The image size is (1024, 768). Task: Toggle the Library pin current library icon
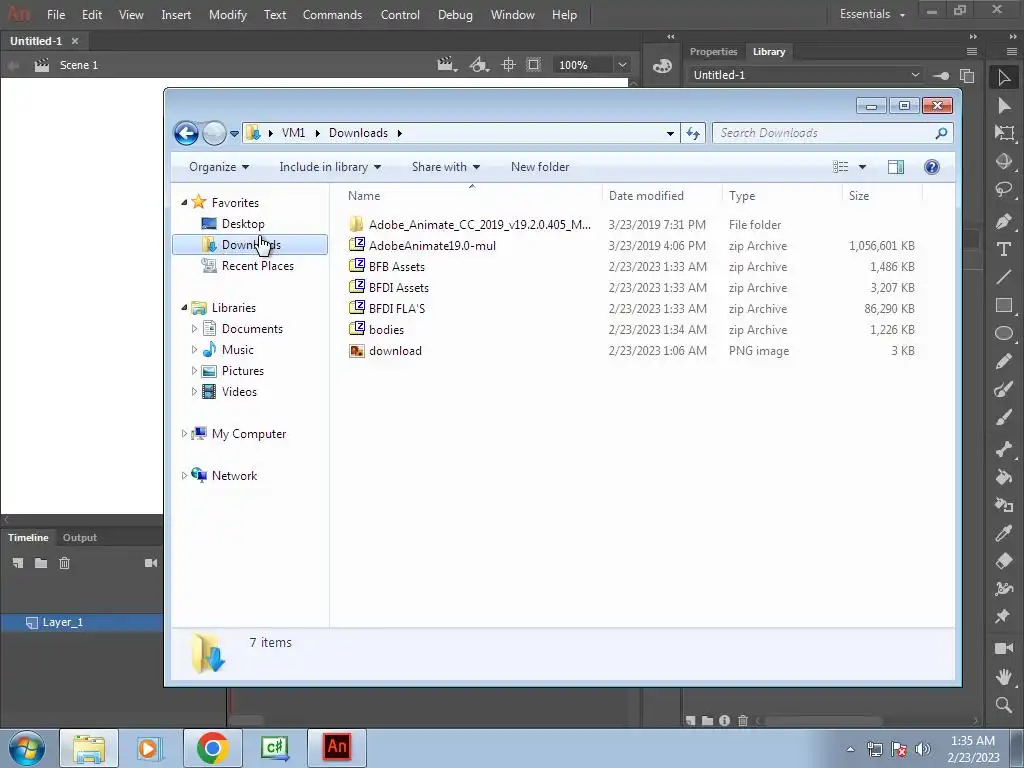click(x=941, y=75)
